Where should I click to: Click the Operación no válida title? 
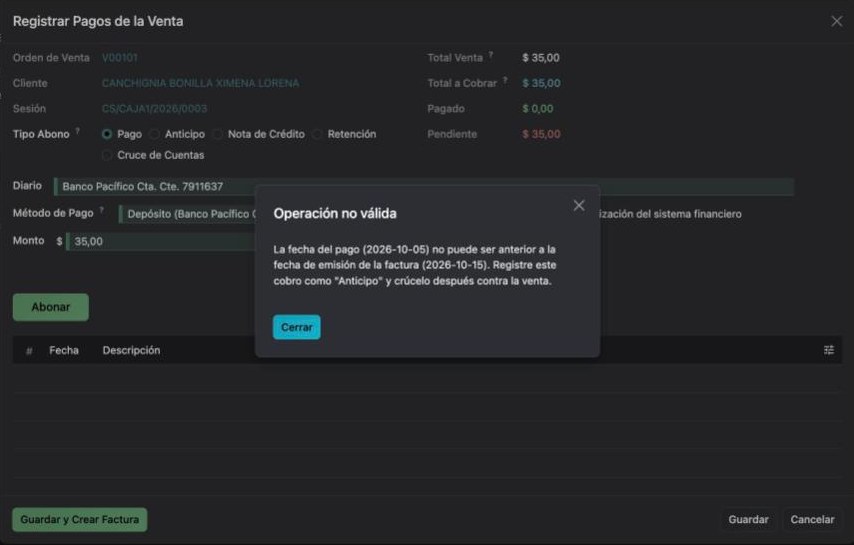click(335, 213)
